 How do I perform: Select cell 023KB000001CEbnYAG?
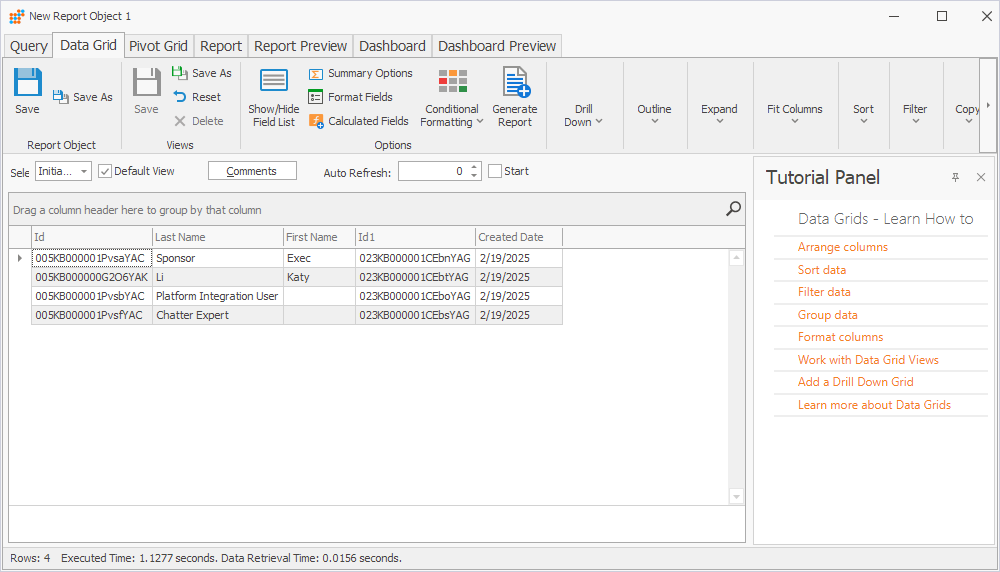[415, 258]
